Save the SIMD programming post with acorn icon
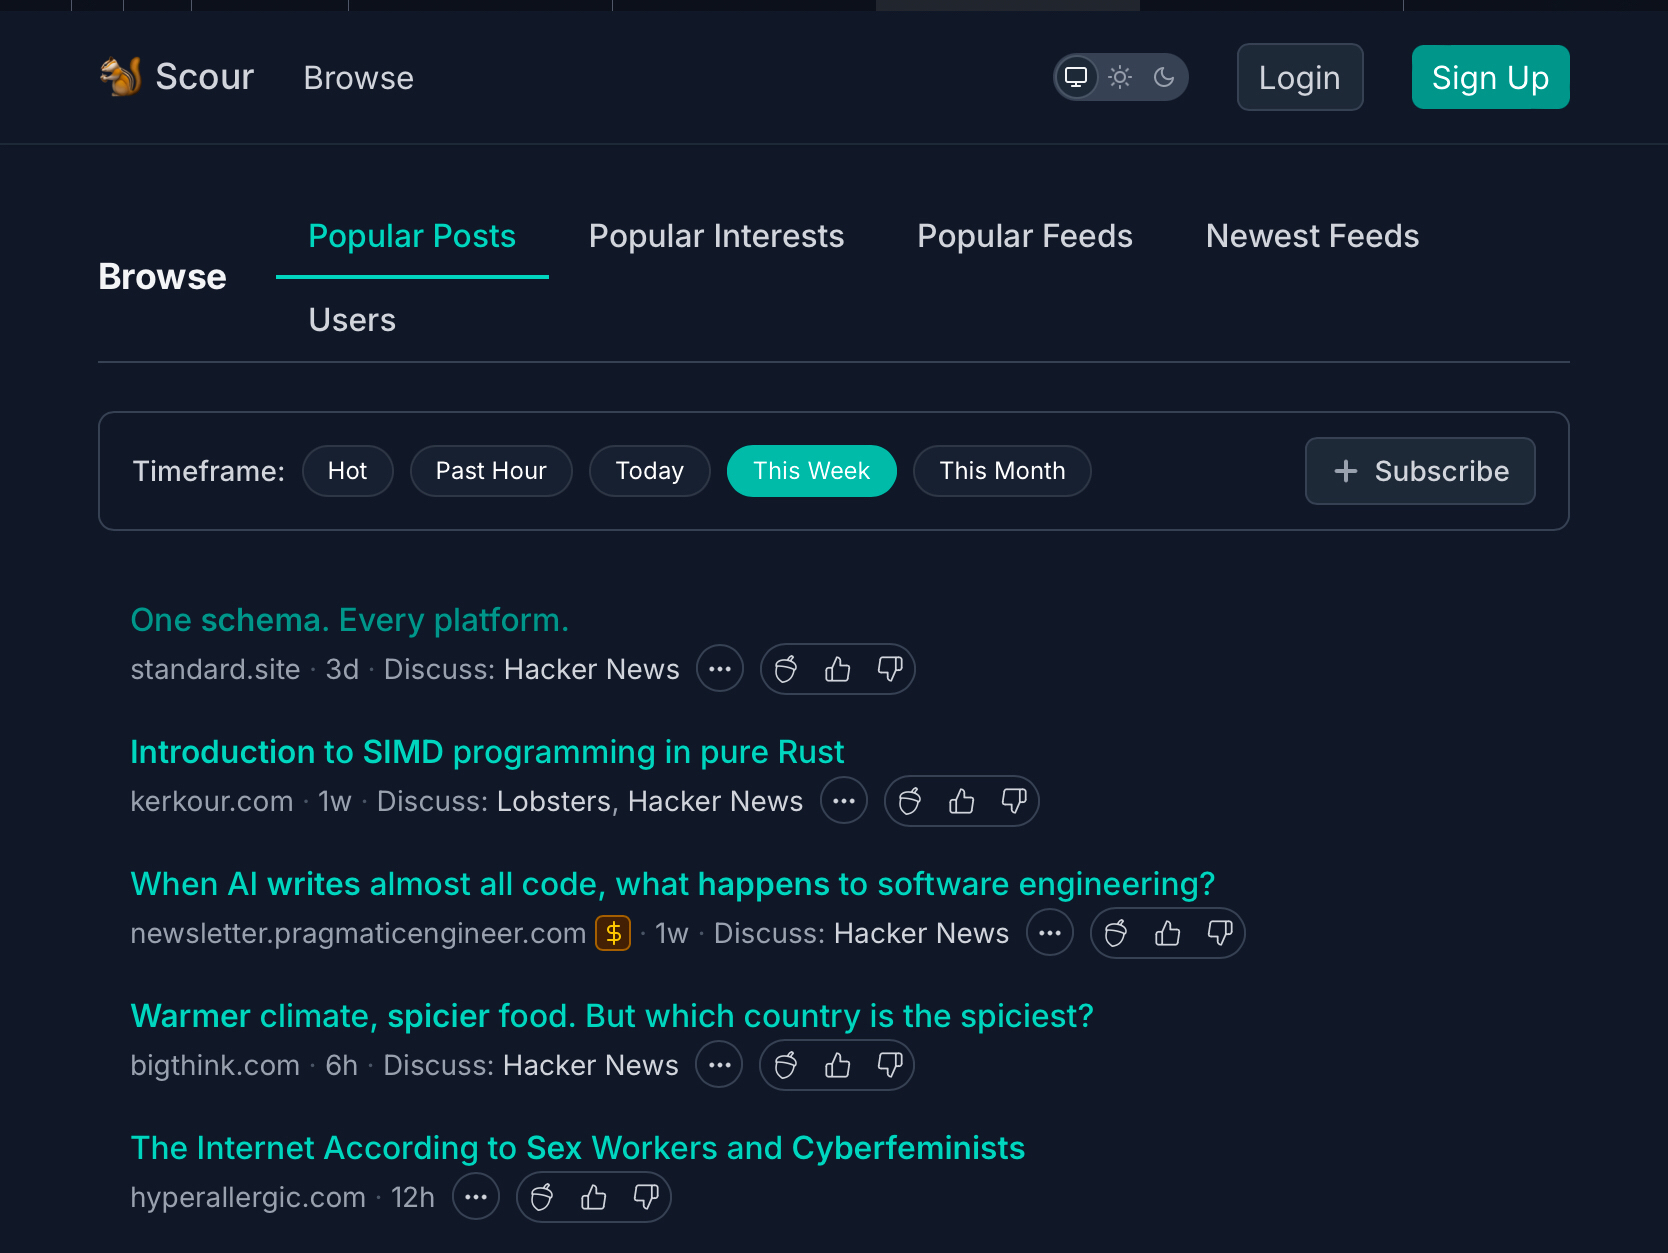Screen dimensions: 1668x1253 910,801
